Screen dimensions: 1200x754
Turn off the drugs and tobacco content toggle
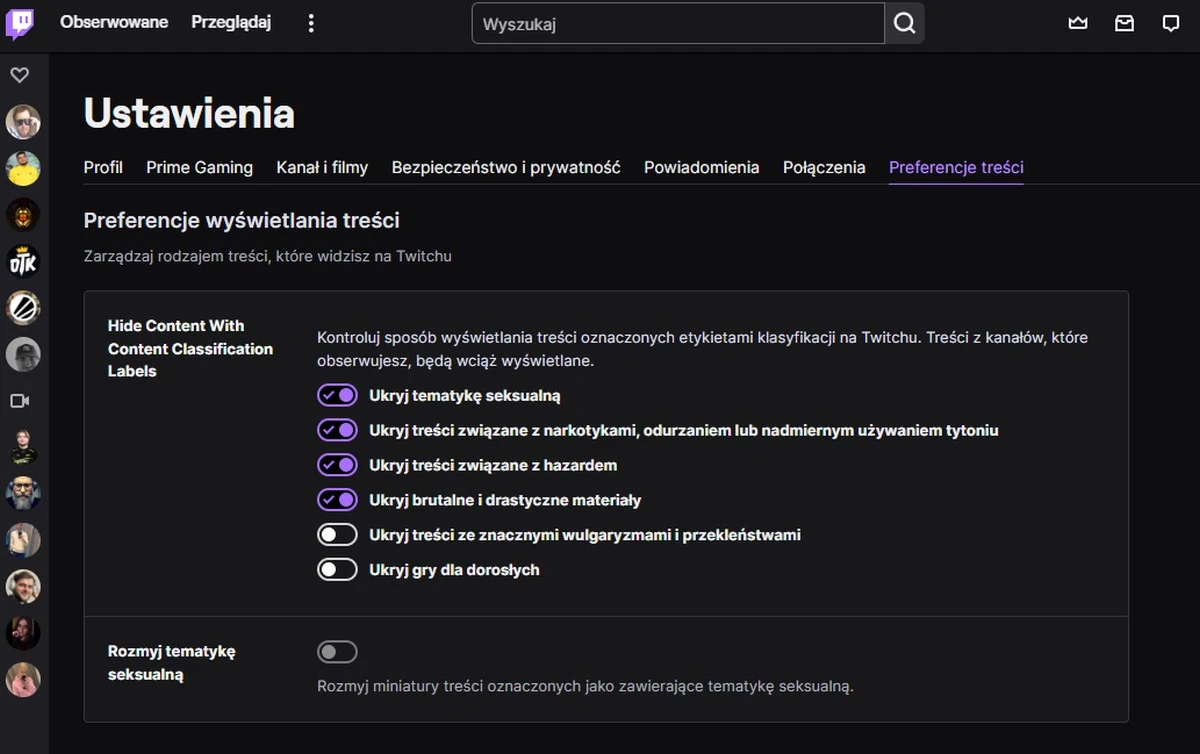coord(337,430)
